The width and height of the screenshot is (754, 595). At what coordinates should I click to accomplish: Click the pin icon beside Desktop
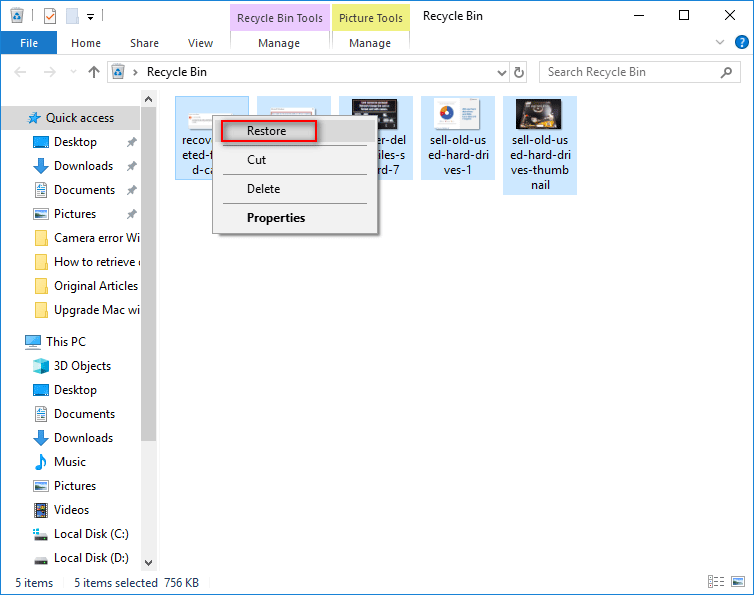point(131,142)
